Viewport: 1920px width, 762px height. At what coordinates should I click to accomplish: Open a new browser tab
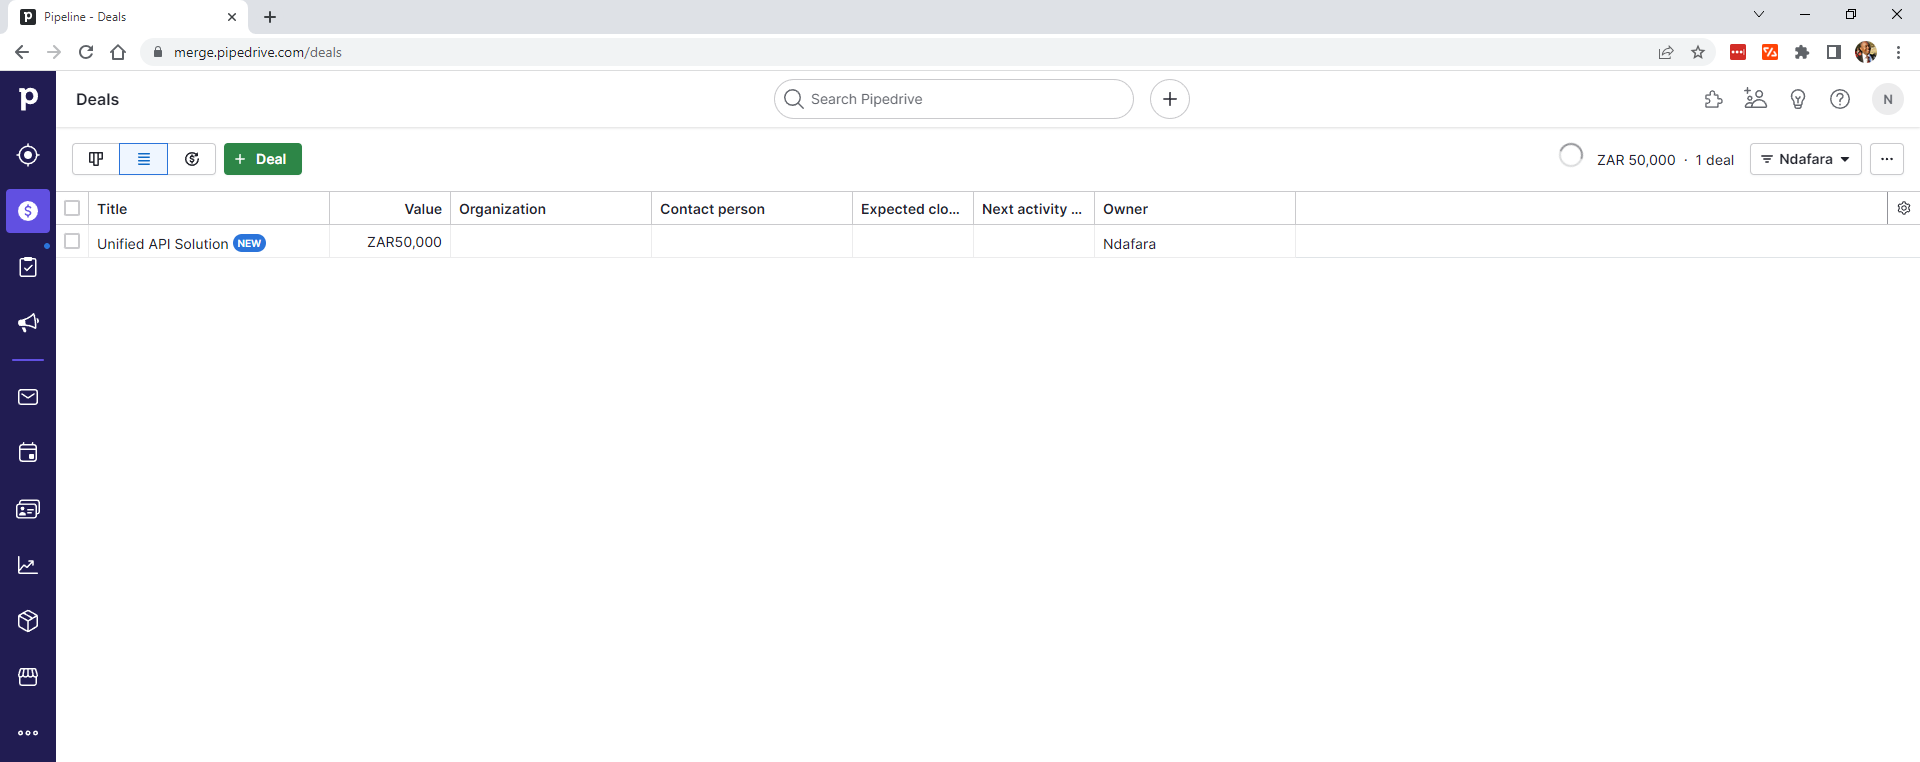tap(270, 17)
